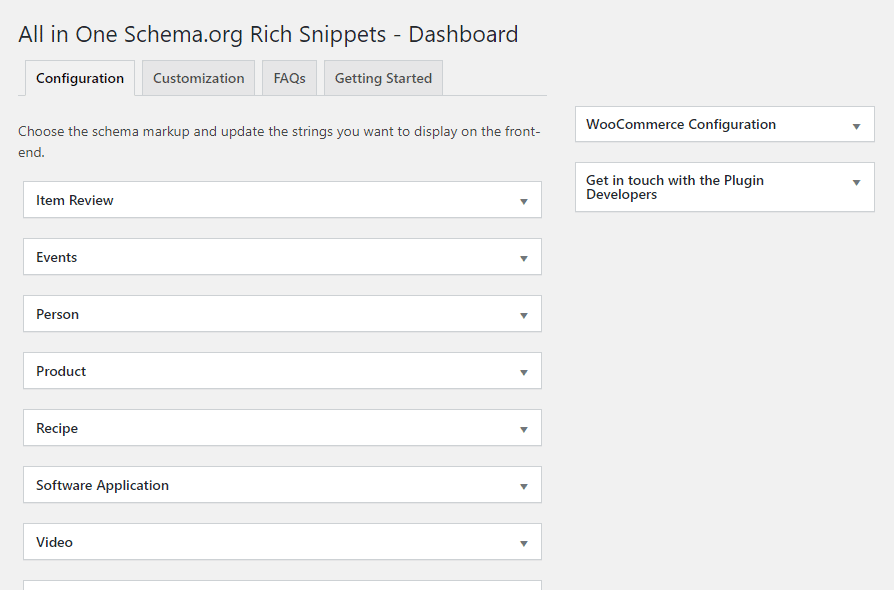894x590 pixels.
Task: Expand the Item Review arrow icon
Action: 523,201
